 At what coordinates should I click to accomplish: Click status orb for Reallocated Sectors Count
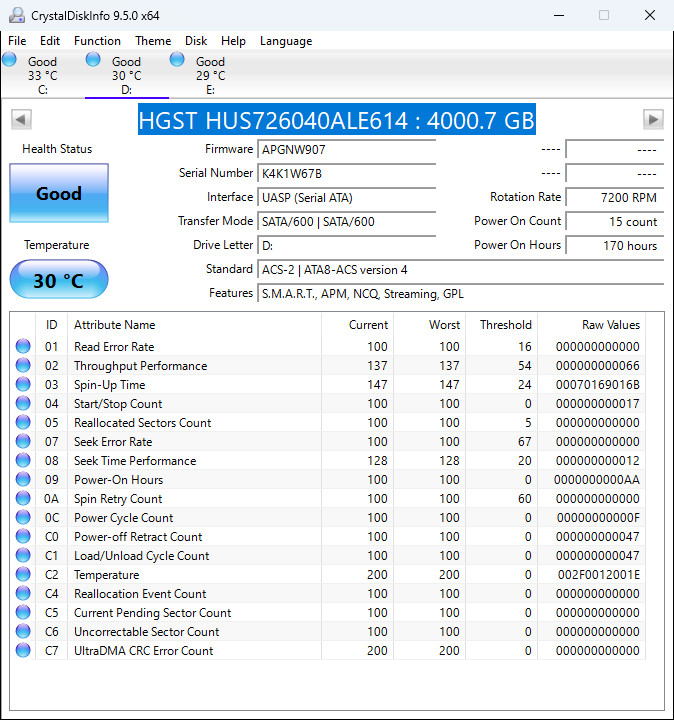[x=23, y=422]
